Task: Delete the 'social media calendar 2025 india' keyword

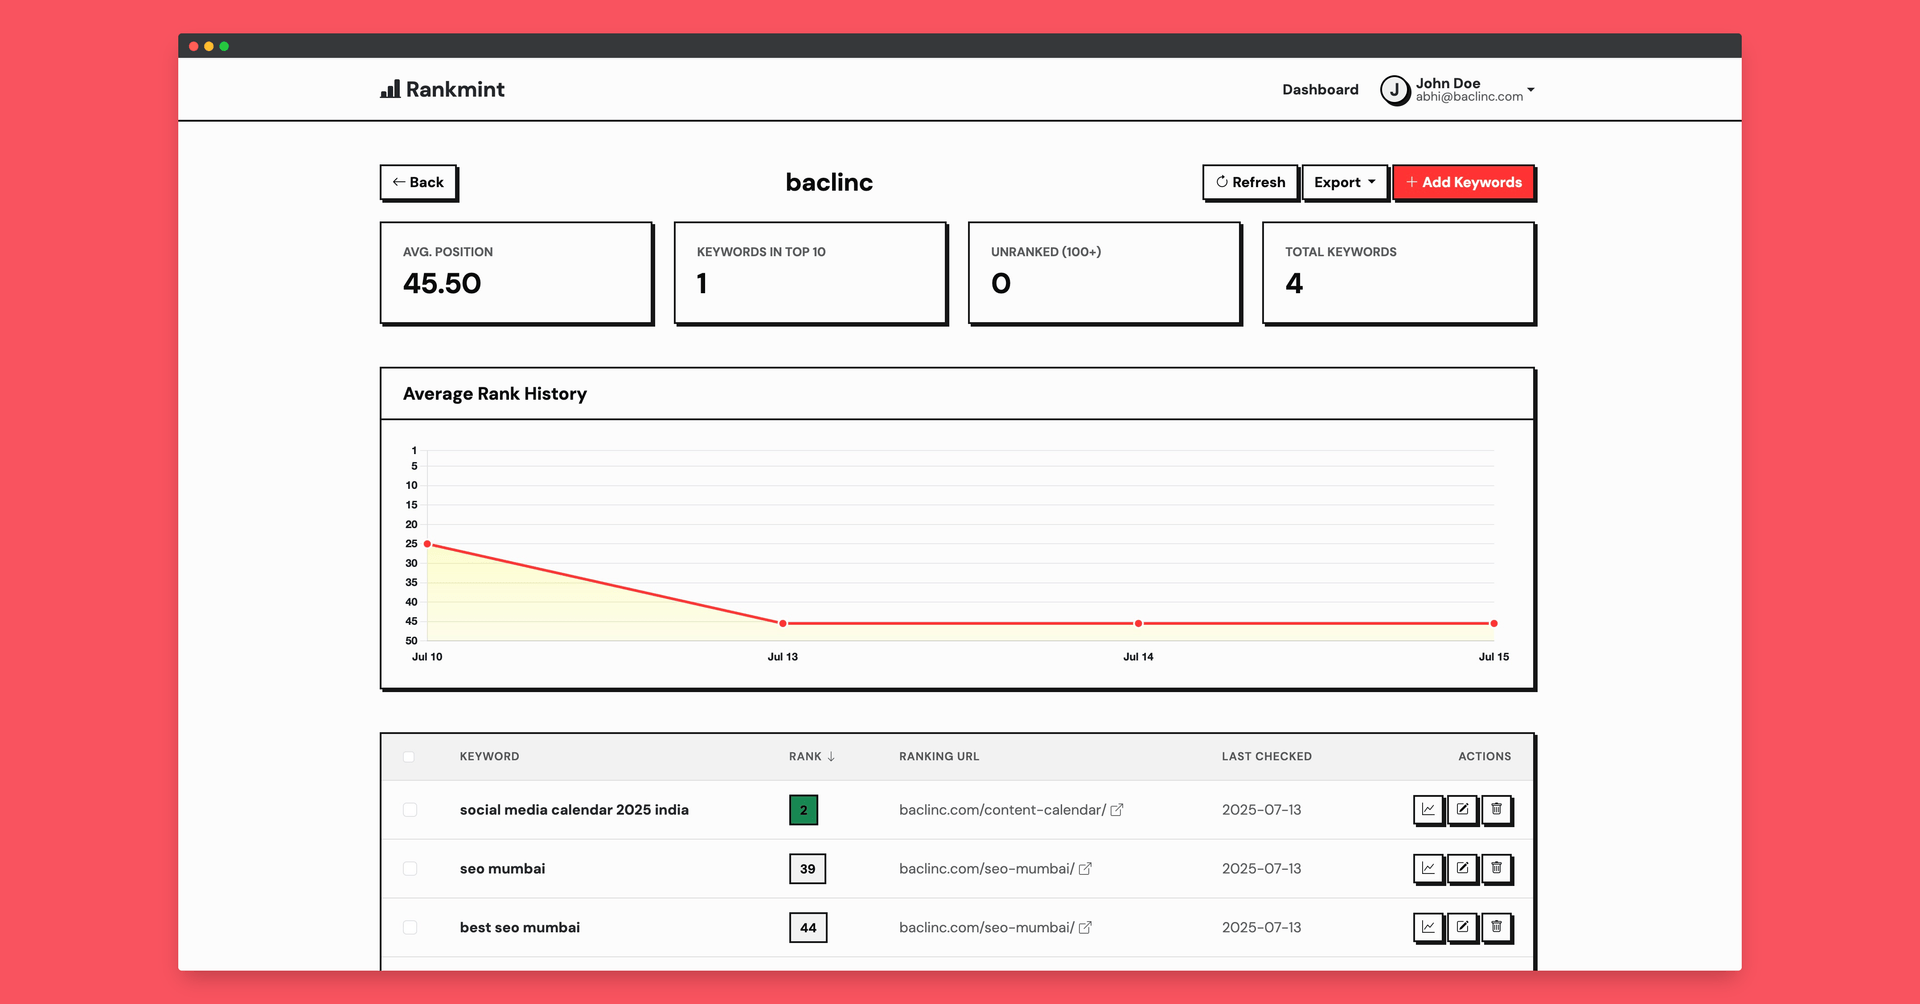Action: coord(1496,809)
